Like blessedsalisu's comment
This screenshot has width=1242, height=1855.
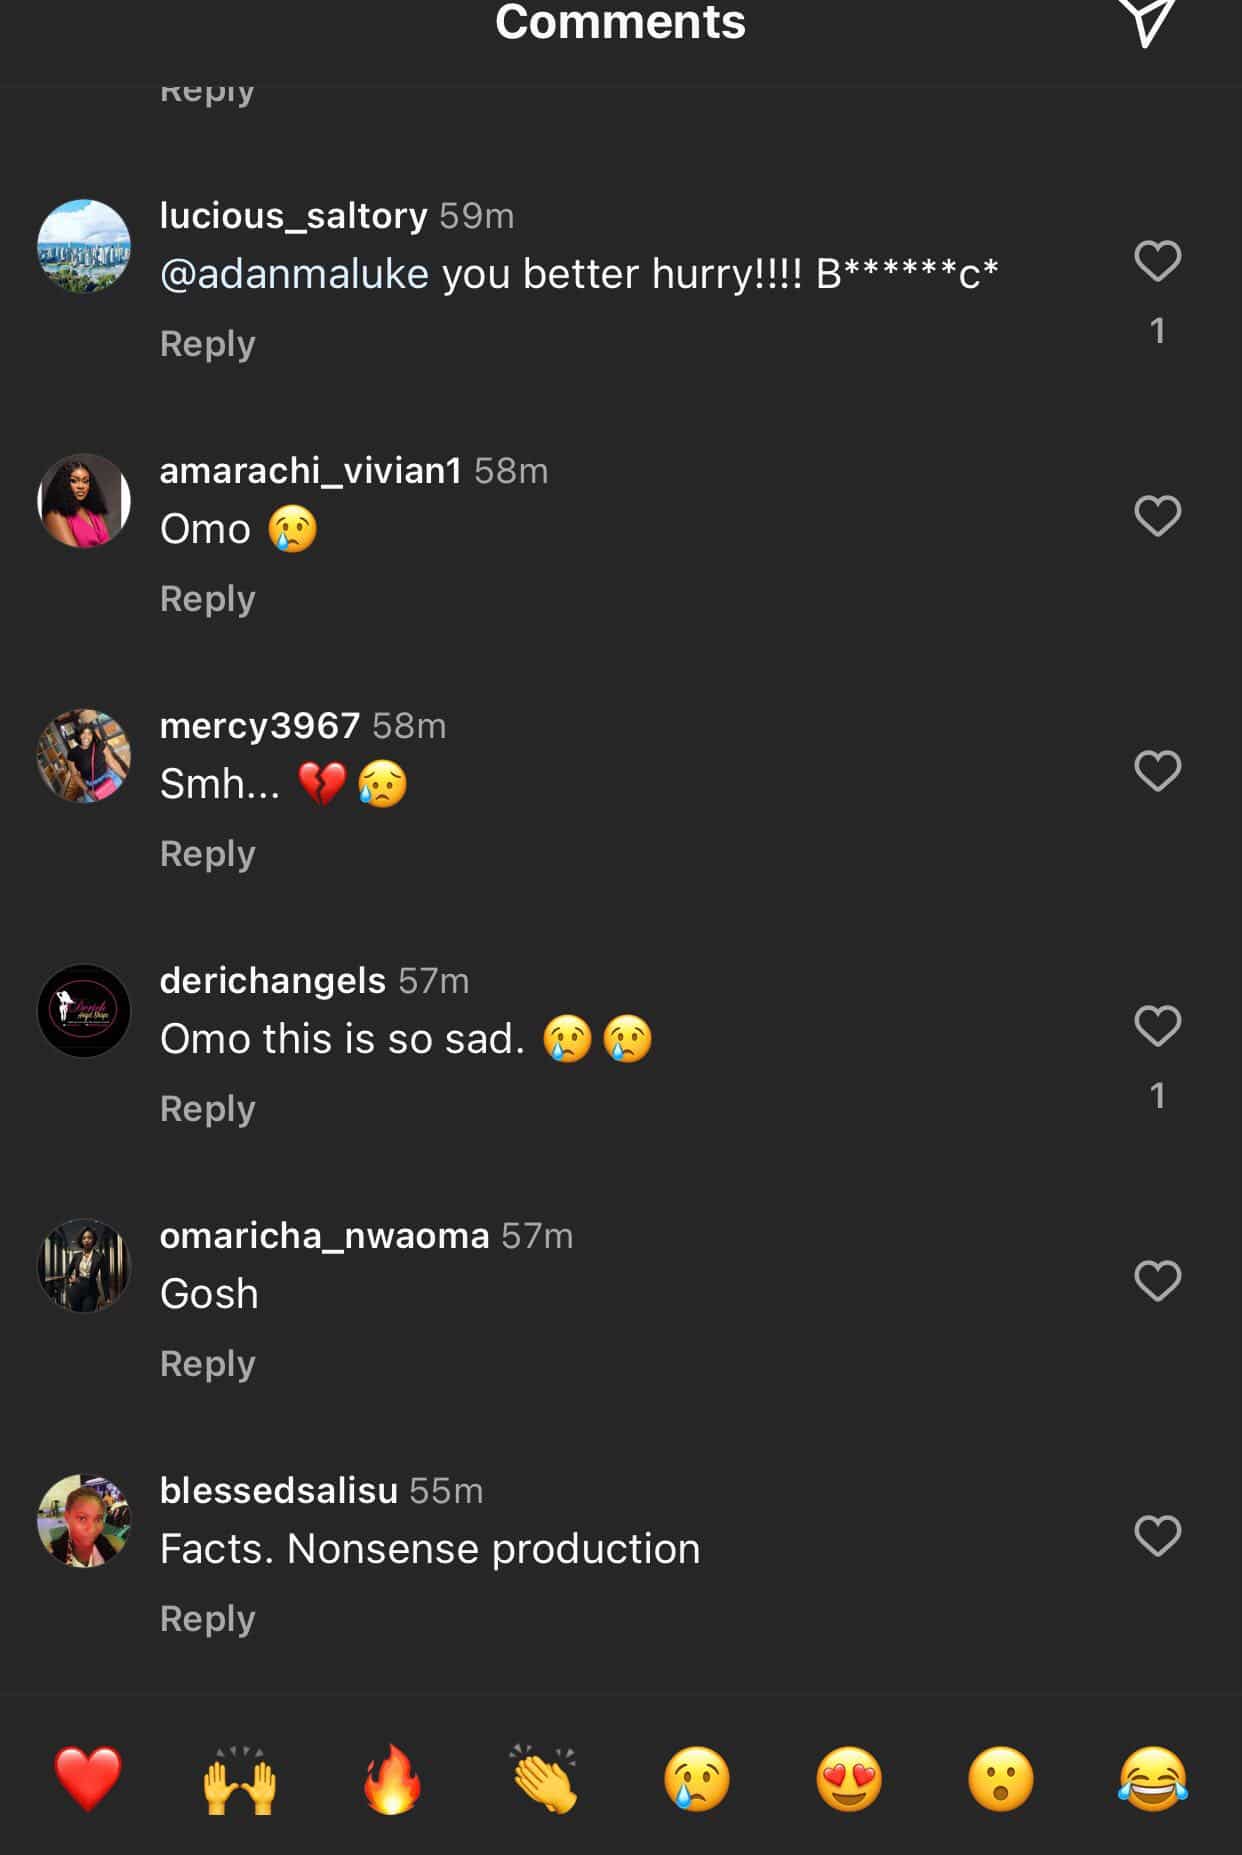click(1158, 1536)
